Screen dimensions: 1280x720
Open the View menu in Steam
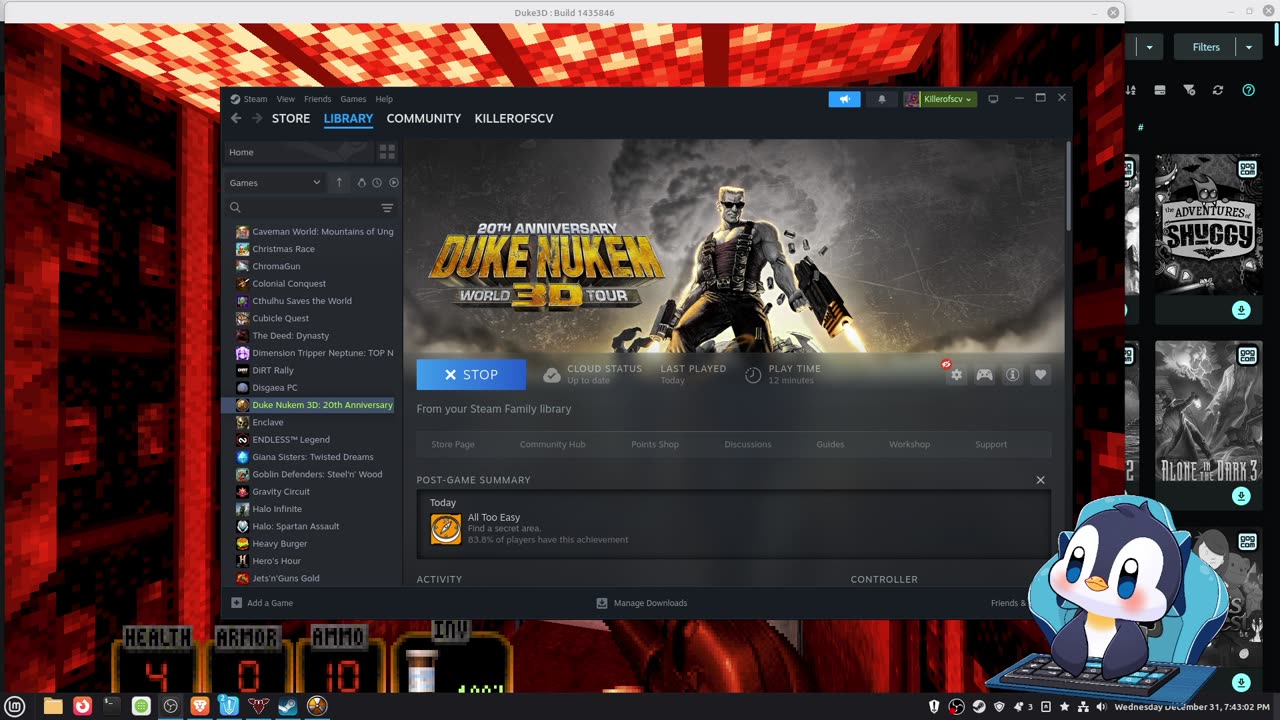coord(285,99)
